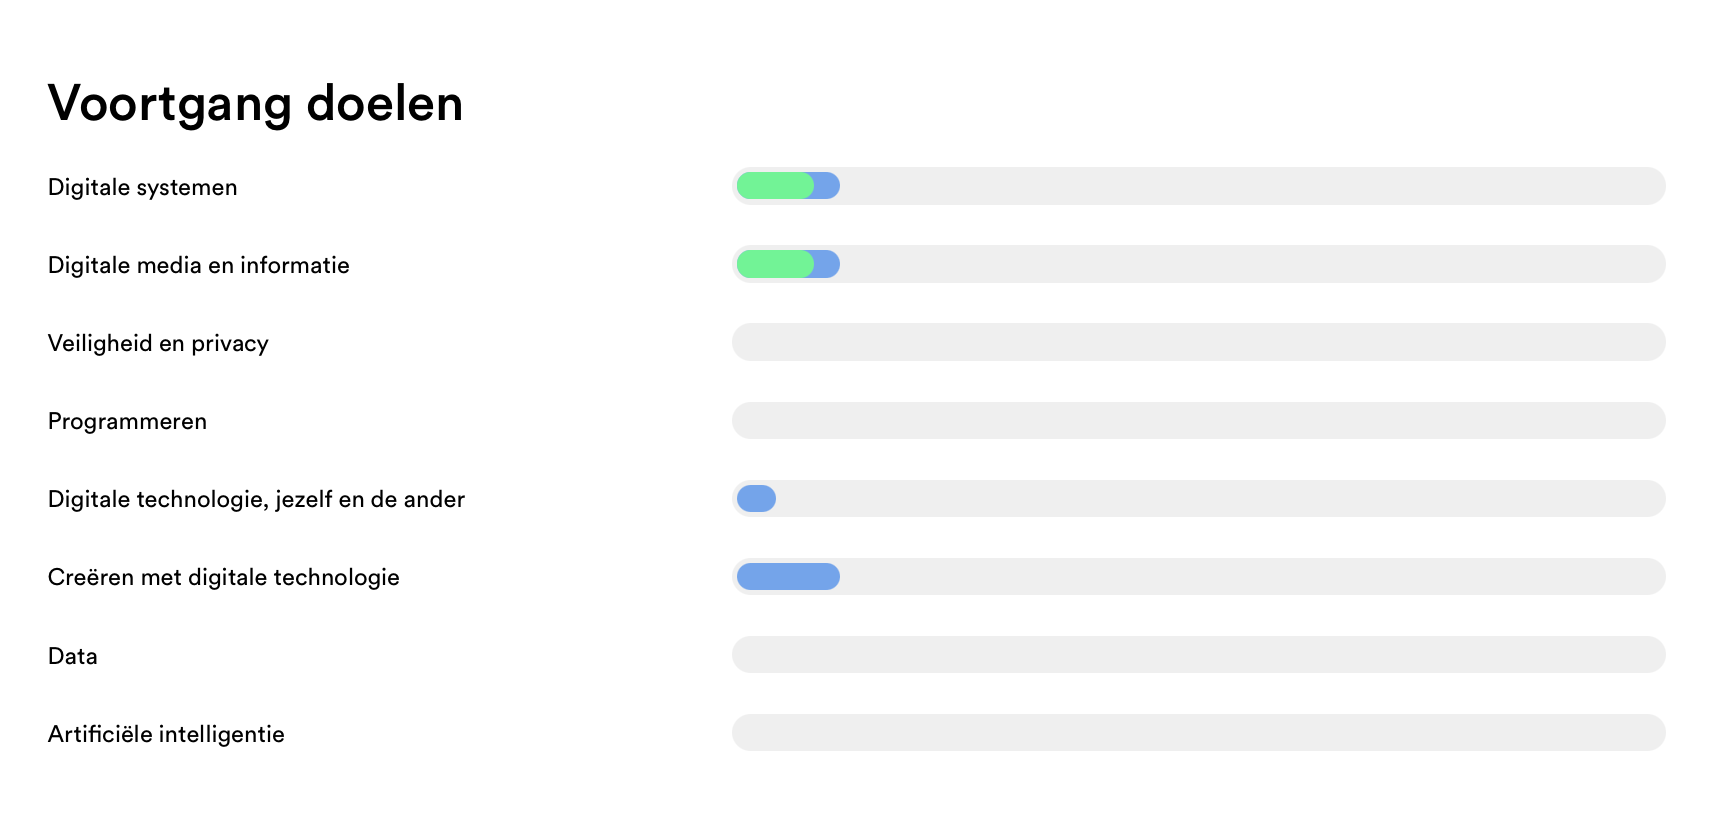Open the 'Digitale systemen' goal
The width and height of the screenshot is (1714, 816).
coord(142,186)
